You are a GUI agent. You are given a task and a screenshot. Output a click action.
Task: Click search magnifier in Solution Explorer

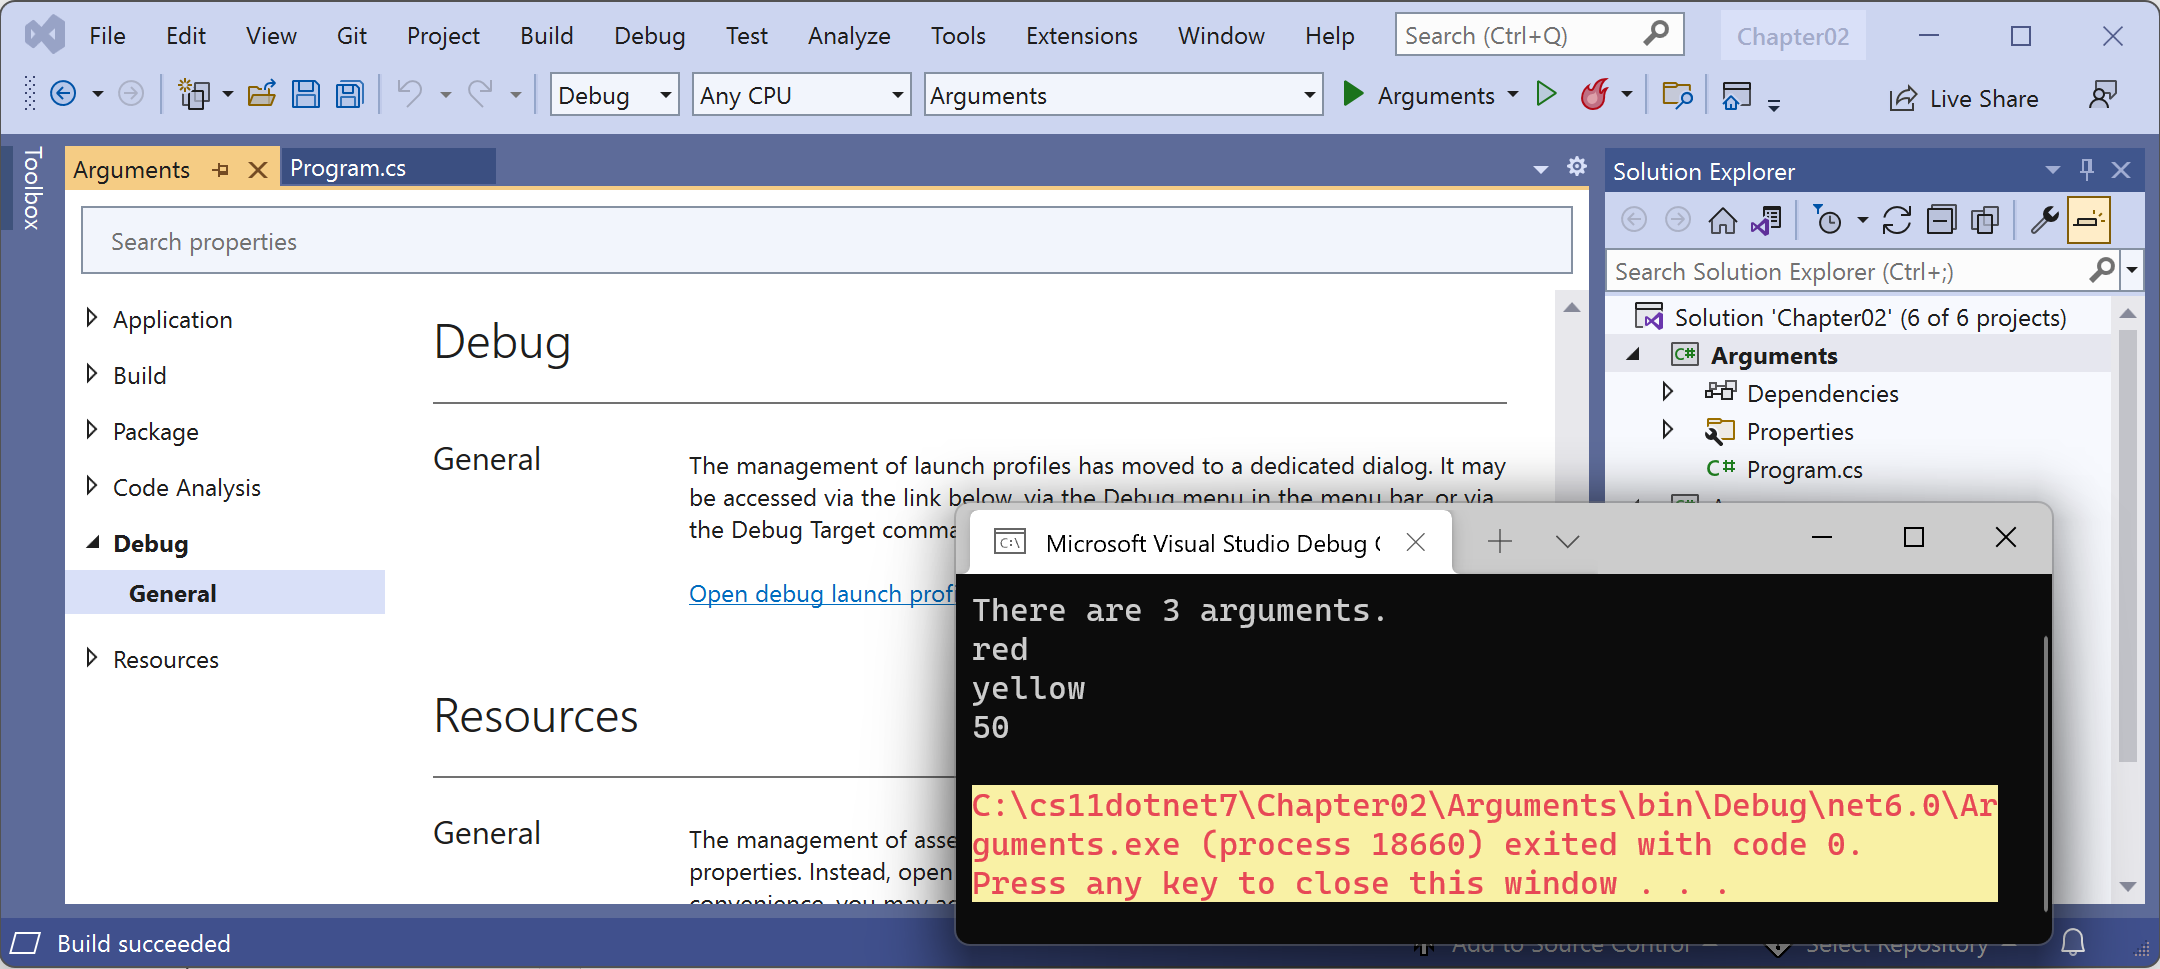[x=2102, y=270]
